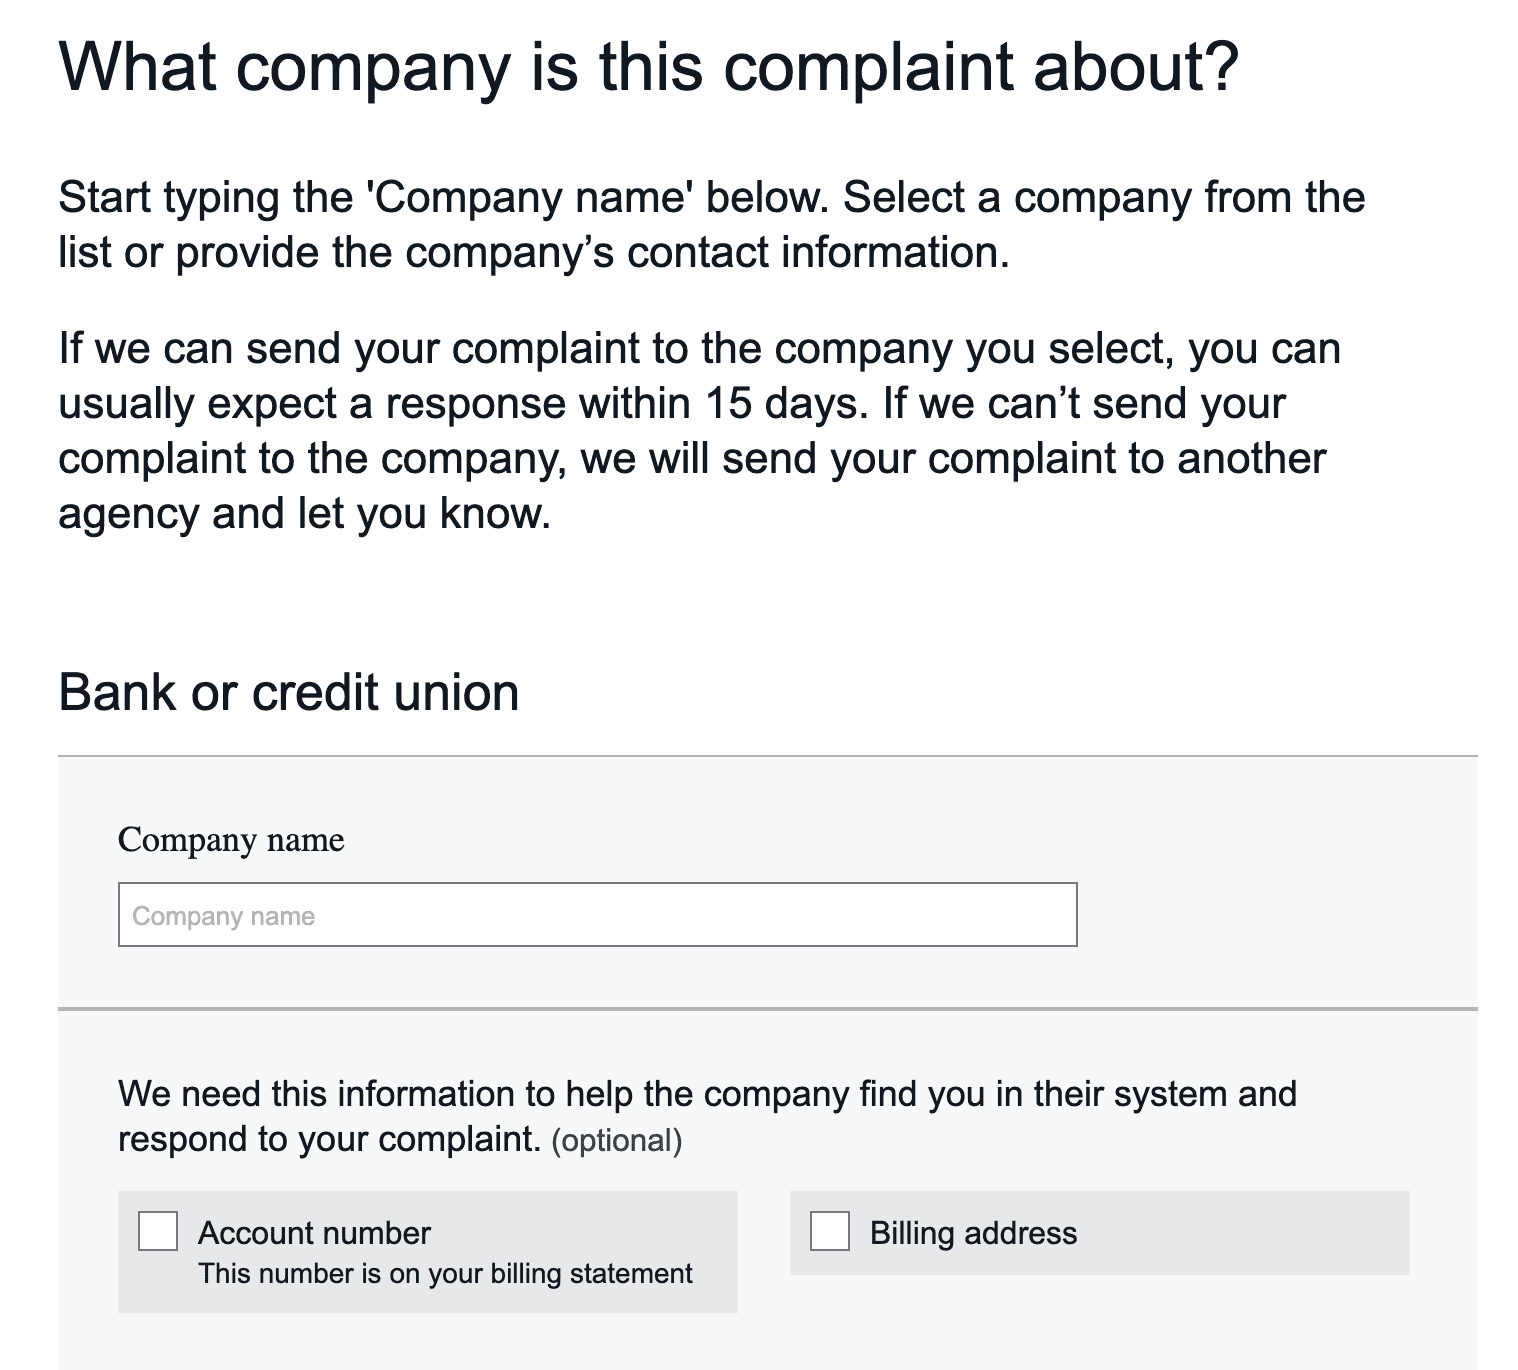Click the '(optional)' text
This screenshot has width=1518, height=1370.
click(x=617, y=1141)
